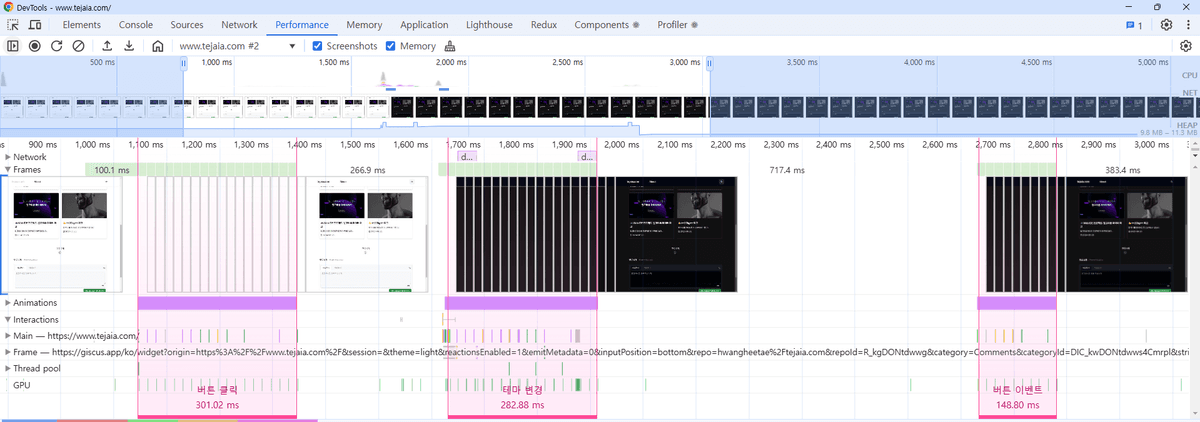1200x422 pixels.
Task: Open the Performance capture settings gear
Action: pyautogui.click(x=1186, y=46)
